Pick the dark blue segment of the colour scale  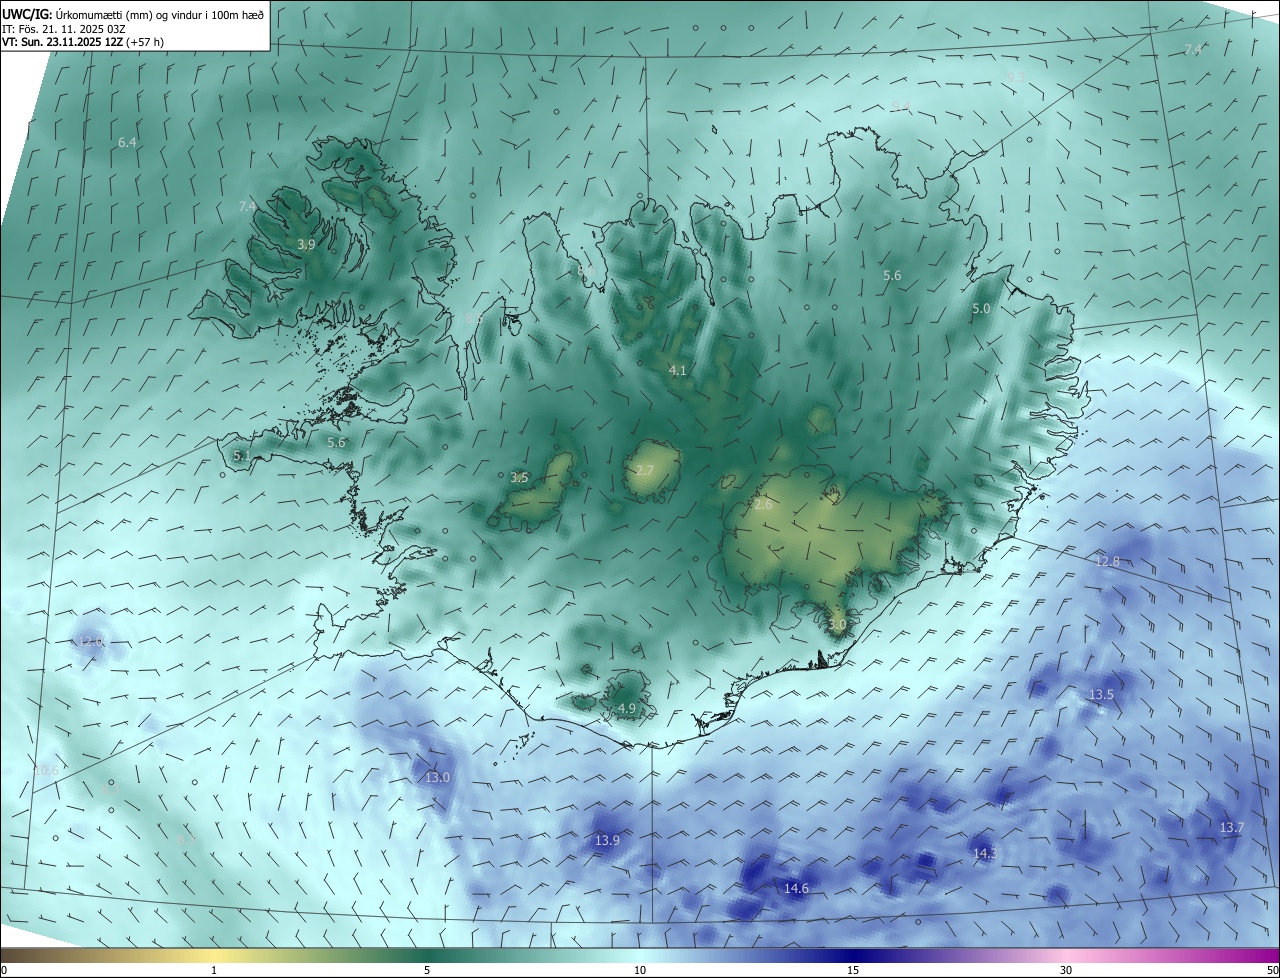(x=853, y=956)
